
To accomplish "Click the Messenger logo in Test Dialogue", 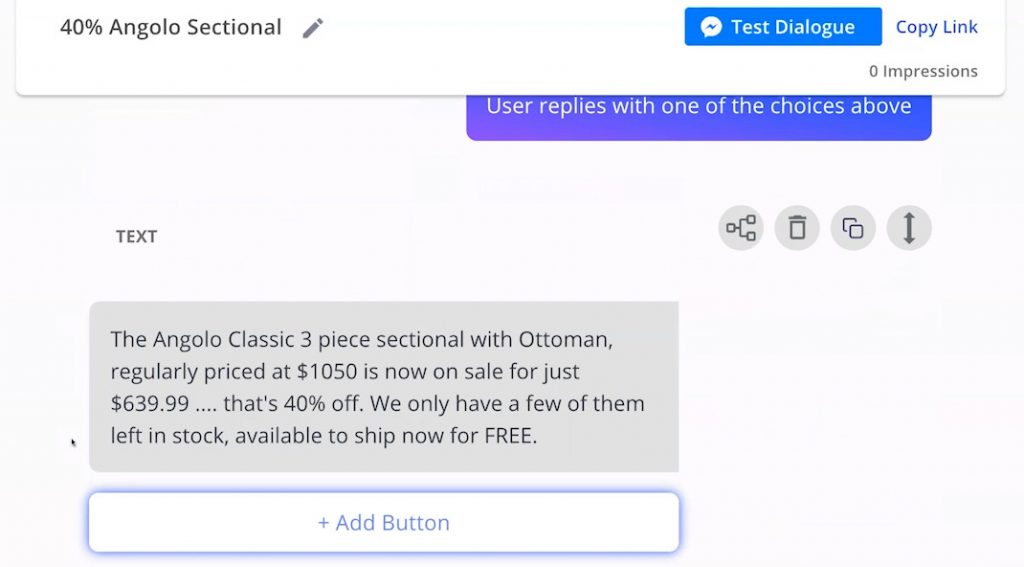I will [711, 27].
